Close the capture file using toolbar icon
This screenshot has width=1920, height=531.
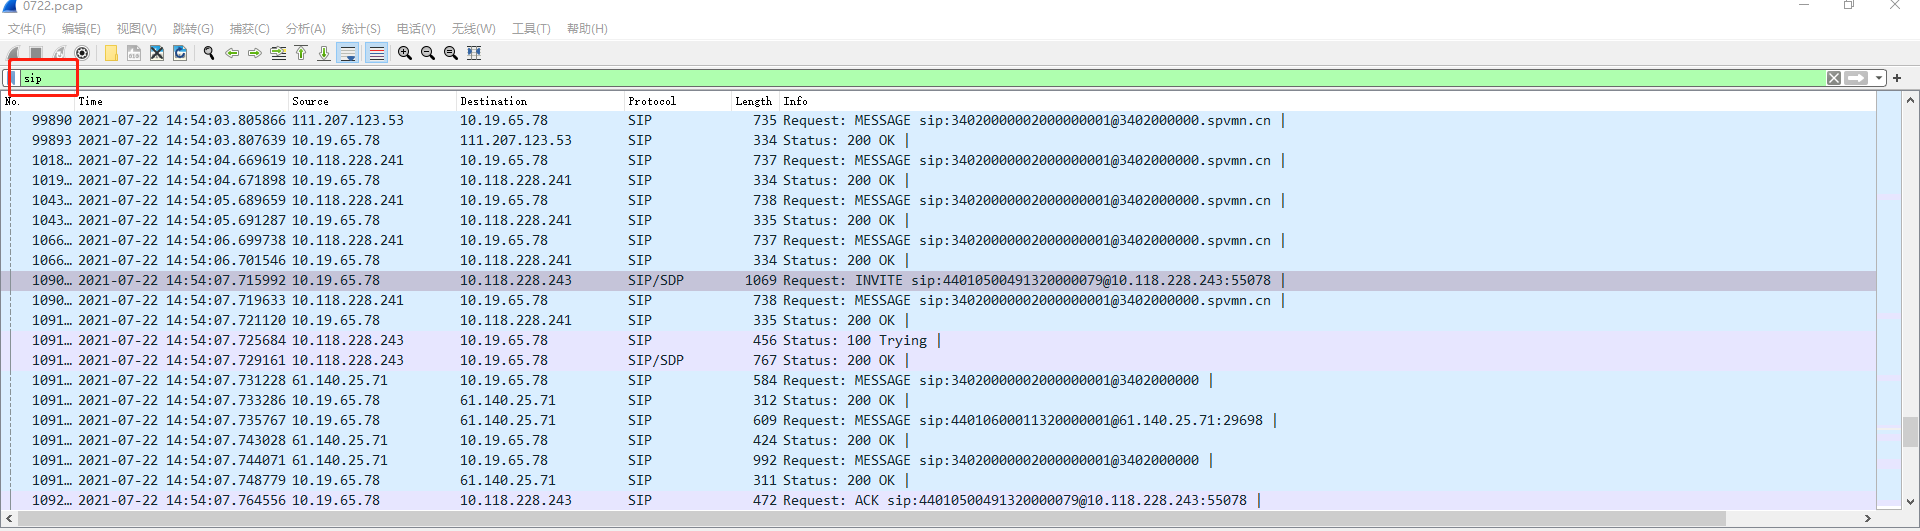tap(157, 53)
